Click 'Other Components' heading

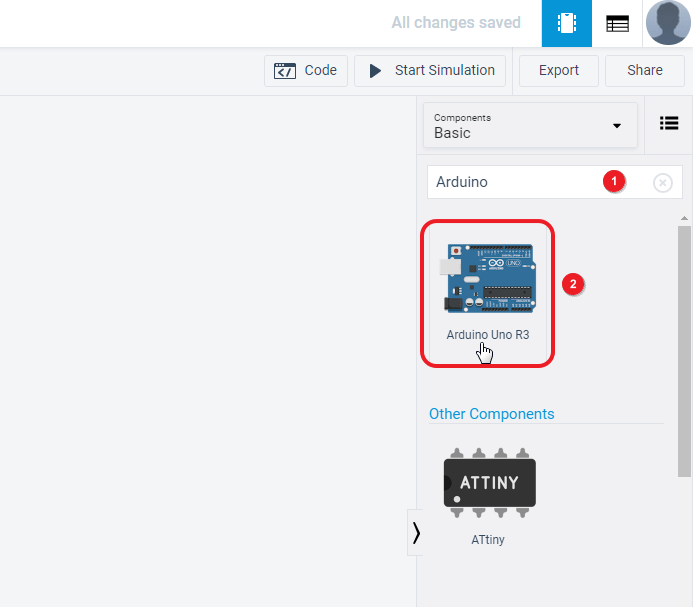(491, 414)
